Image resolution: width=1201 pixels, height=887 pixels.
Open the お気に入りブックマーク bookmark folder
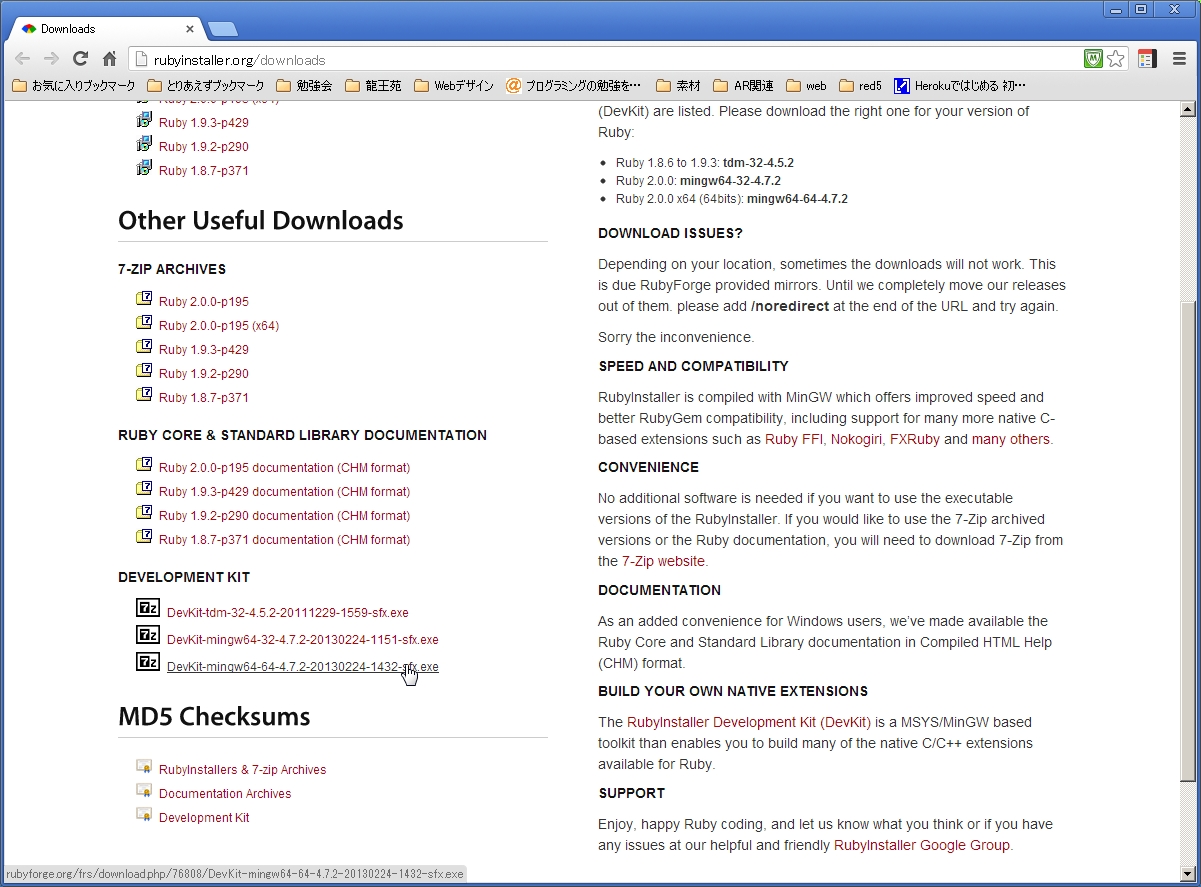[73, 86]
